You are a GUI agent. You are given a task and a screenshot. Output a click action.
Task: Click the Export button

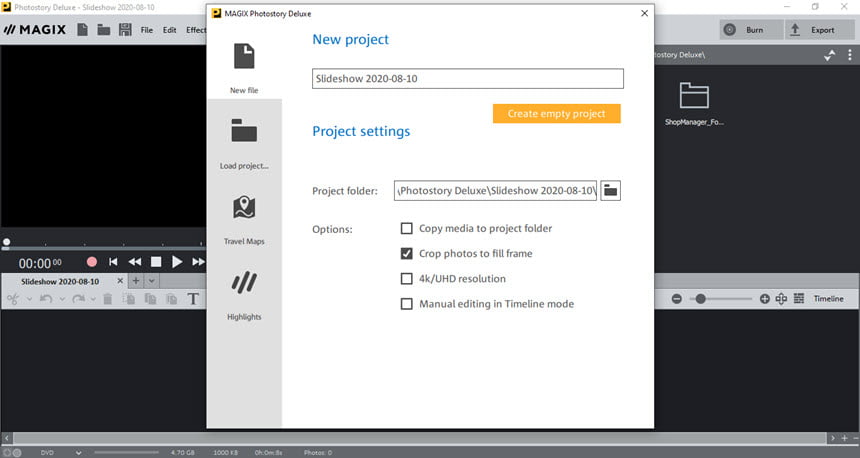pyautogui.click(x=818, y=30)
